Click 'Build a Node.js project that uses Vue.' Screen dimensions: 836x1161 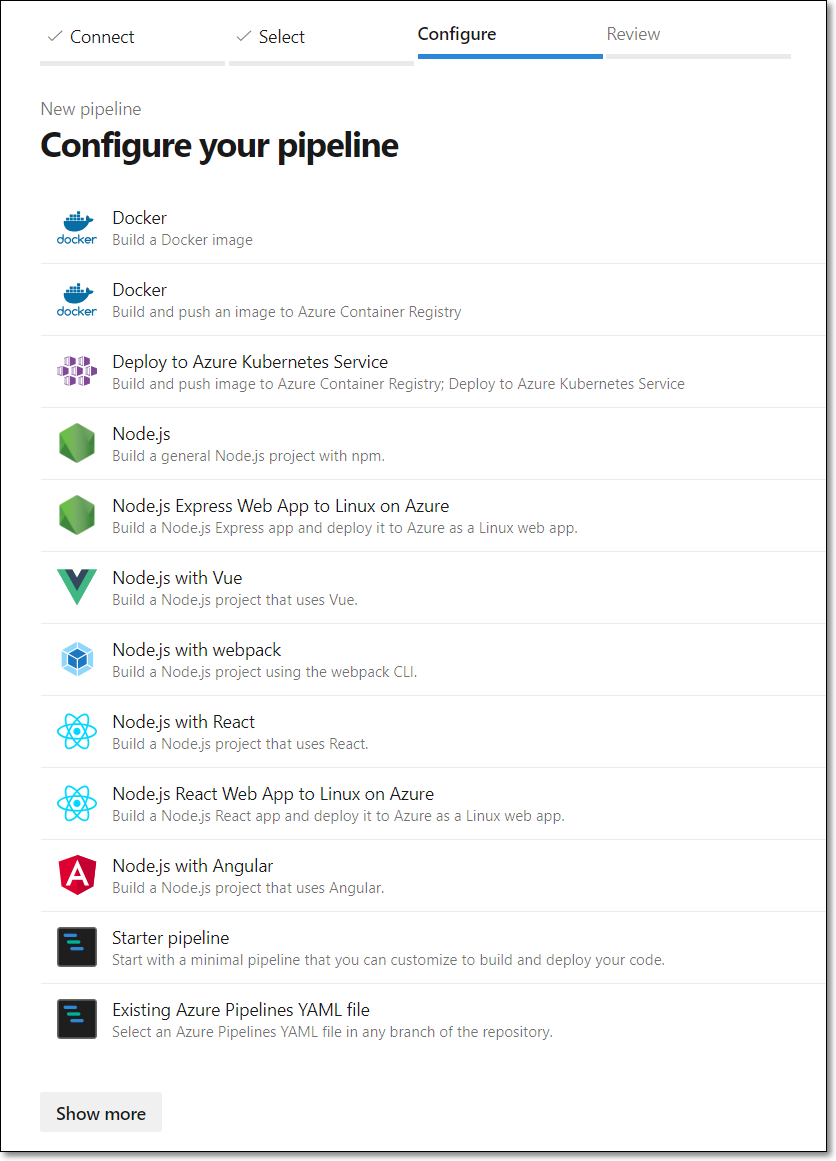235,600
